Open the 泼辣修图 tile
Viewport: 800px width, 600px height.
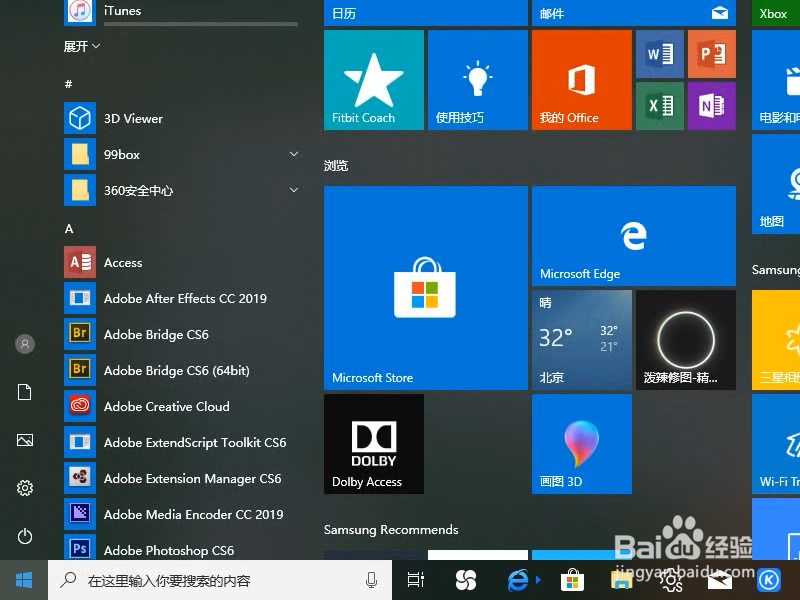pyautogui.click(x=686, y=340)
